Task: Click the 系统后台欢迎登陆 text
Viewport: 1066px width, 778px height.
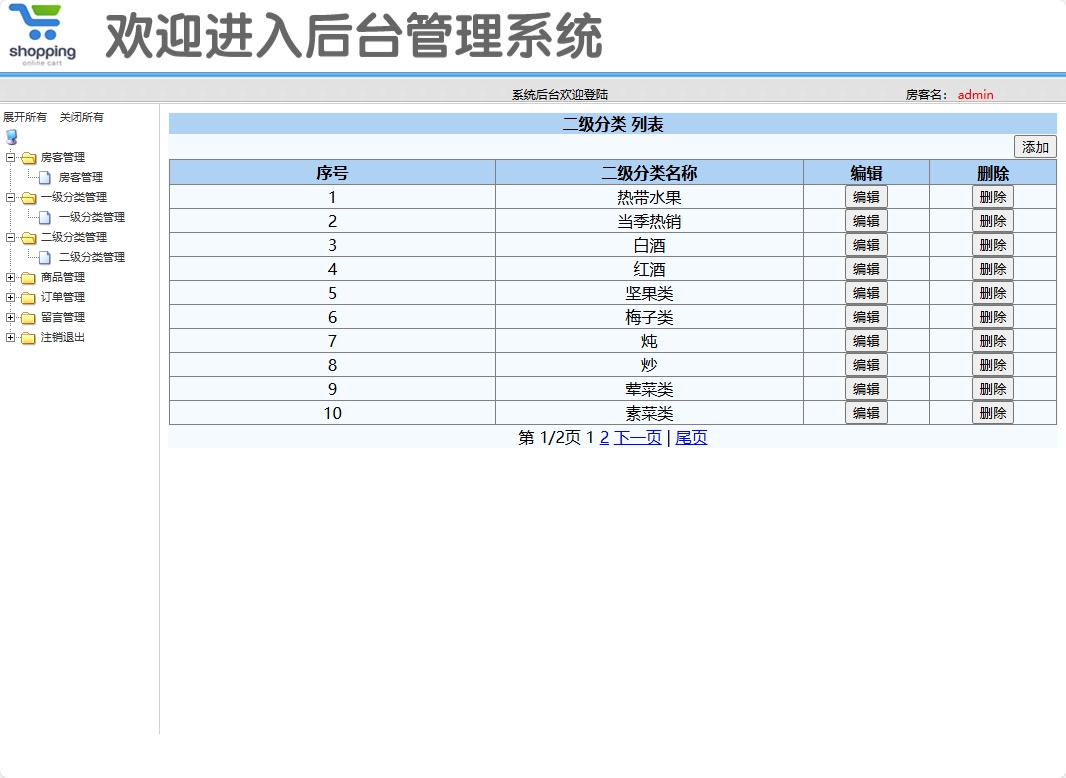Action: (560, 95)
